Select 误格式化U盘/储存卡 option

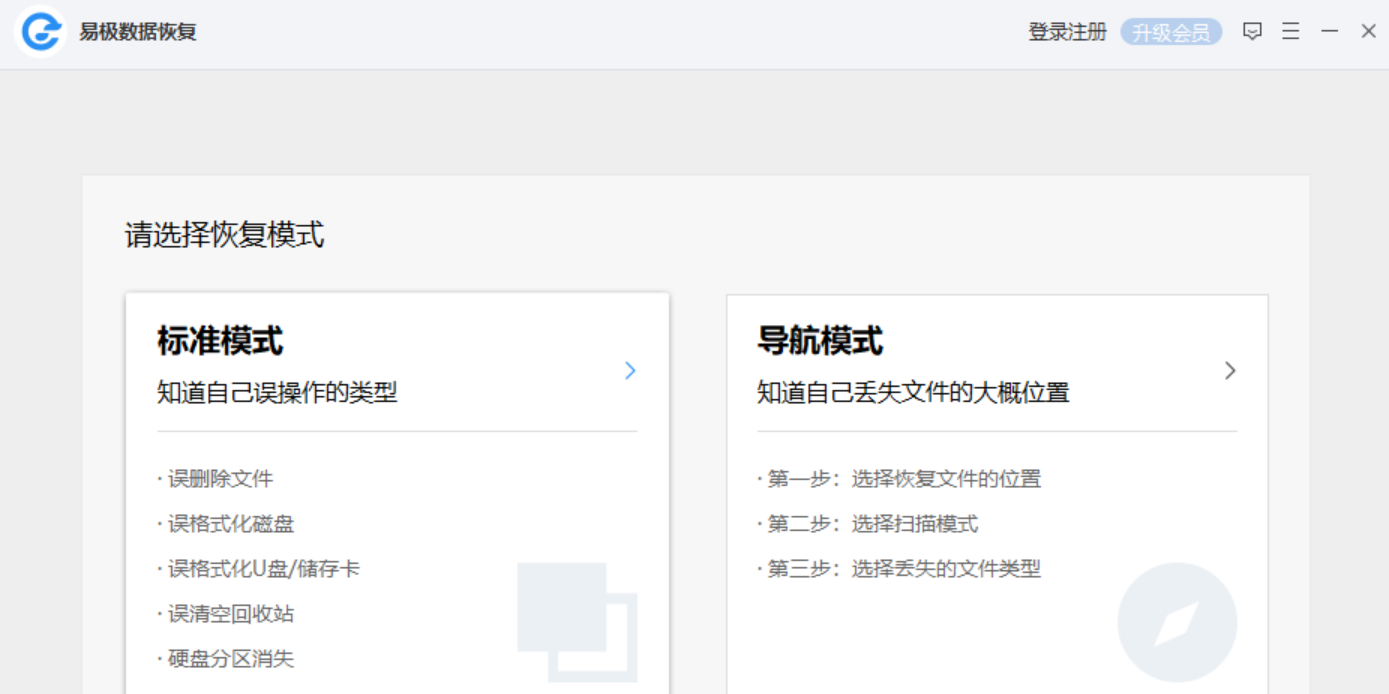tap(263, 569)
